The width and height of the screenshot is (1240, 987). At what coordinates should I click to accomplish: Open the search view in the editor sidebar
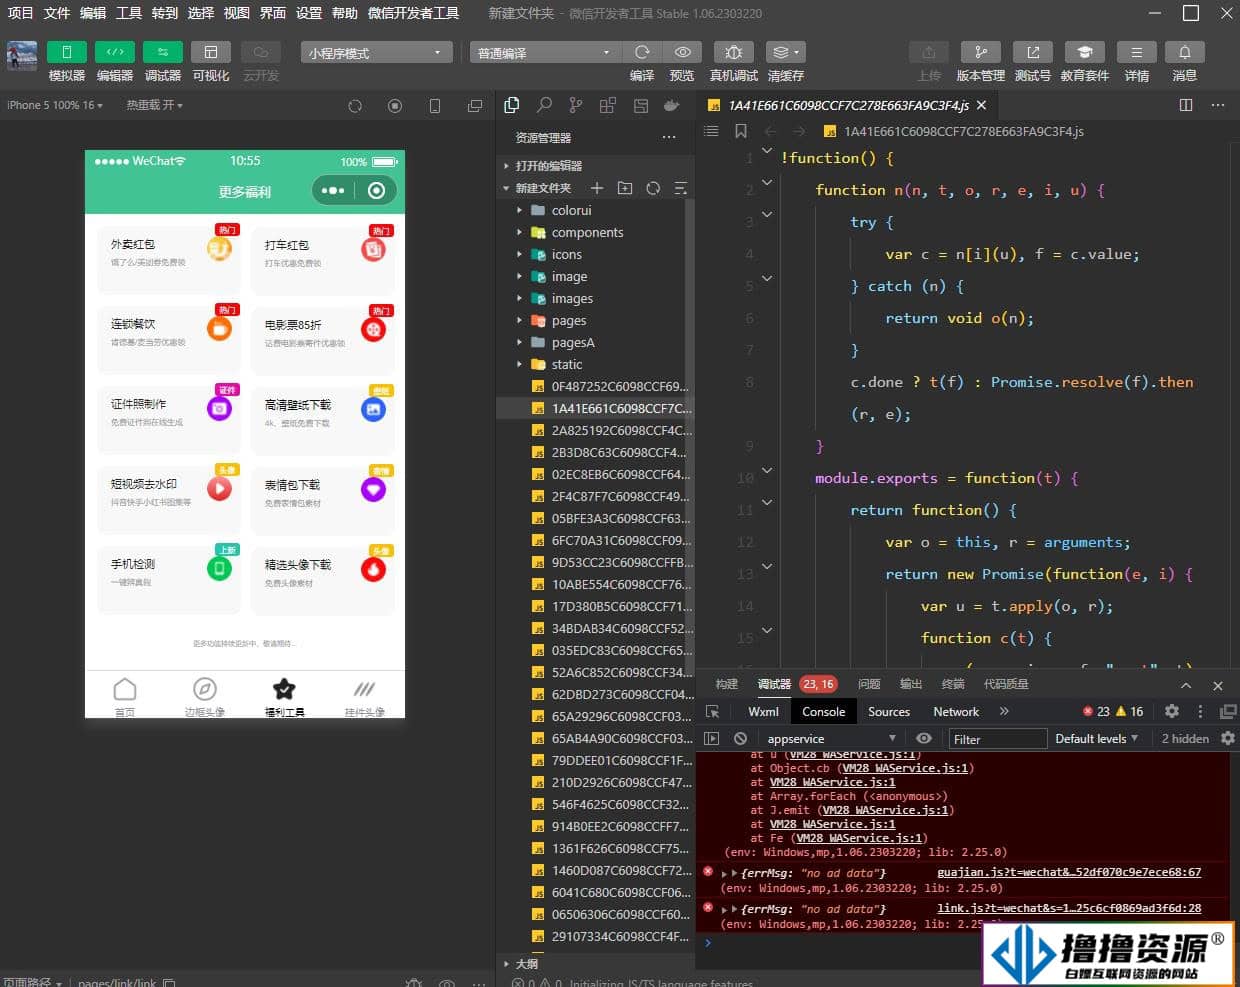(x=544, y=105)
